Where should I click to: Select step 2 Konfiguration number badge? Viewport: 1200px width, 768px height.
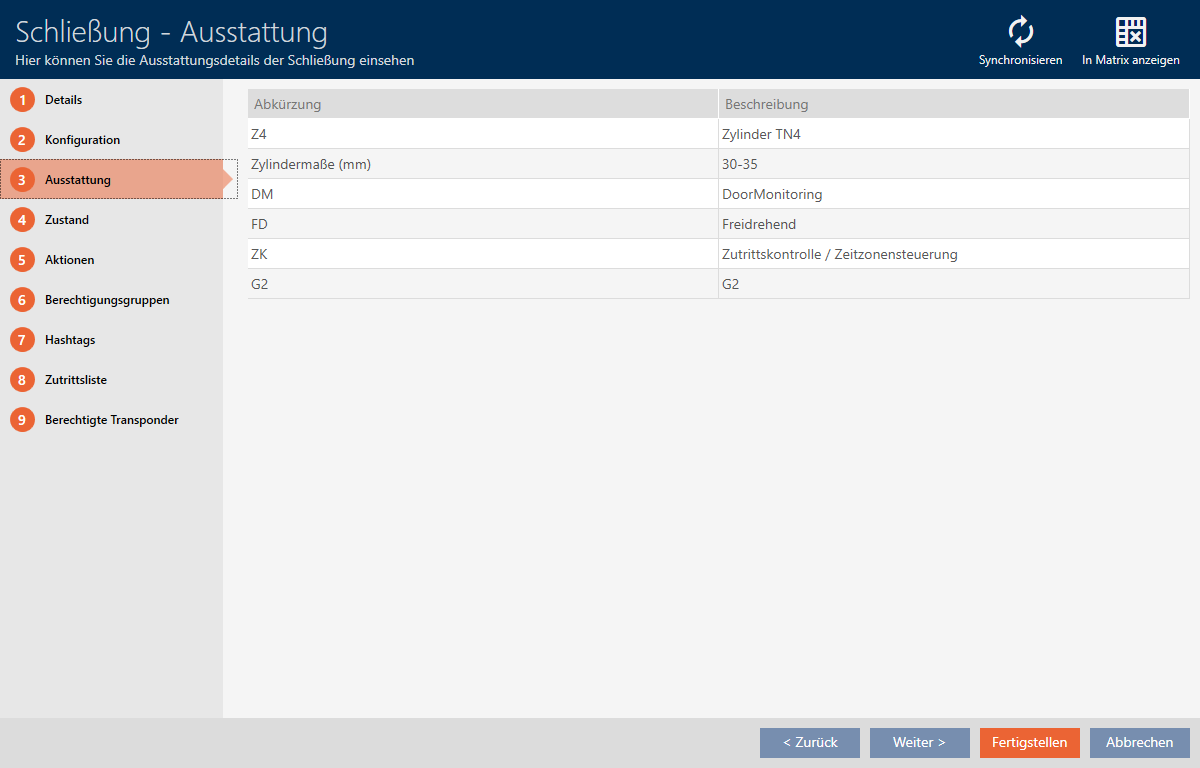22,140
